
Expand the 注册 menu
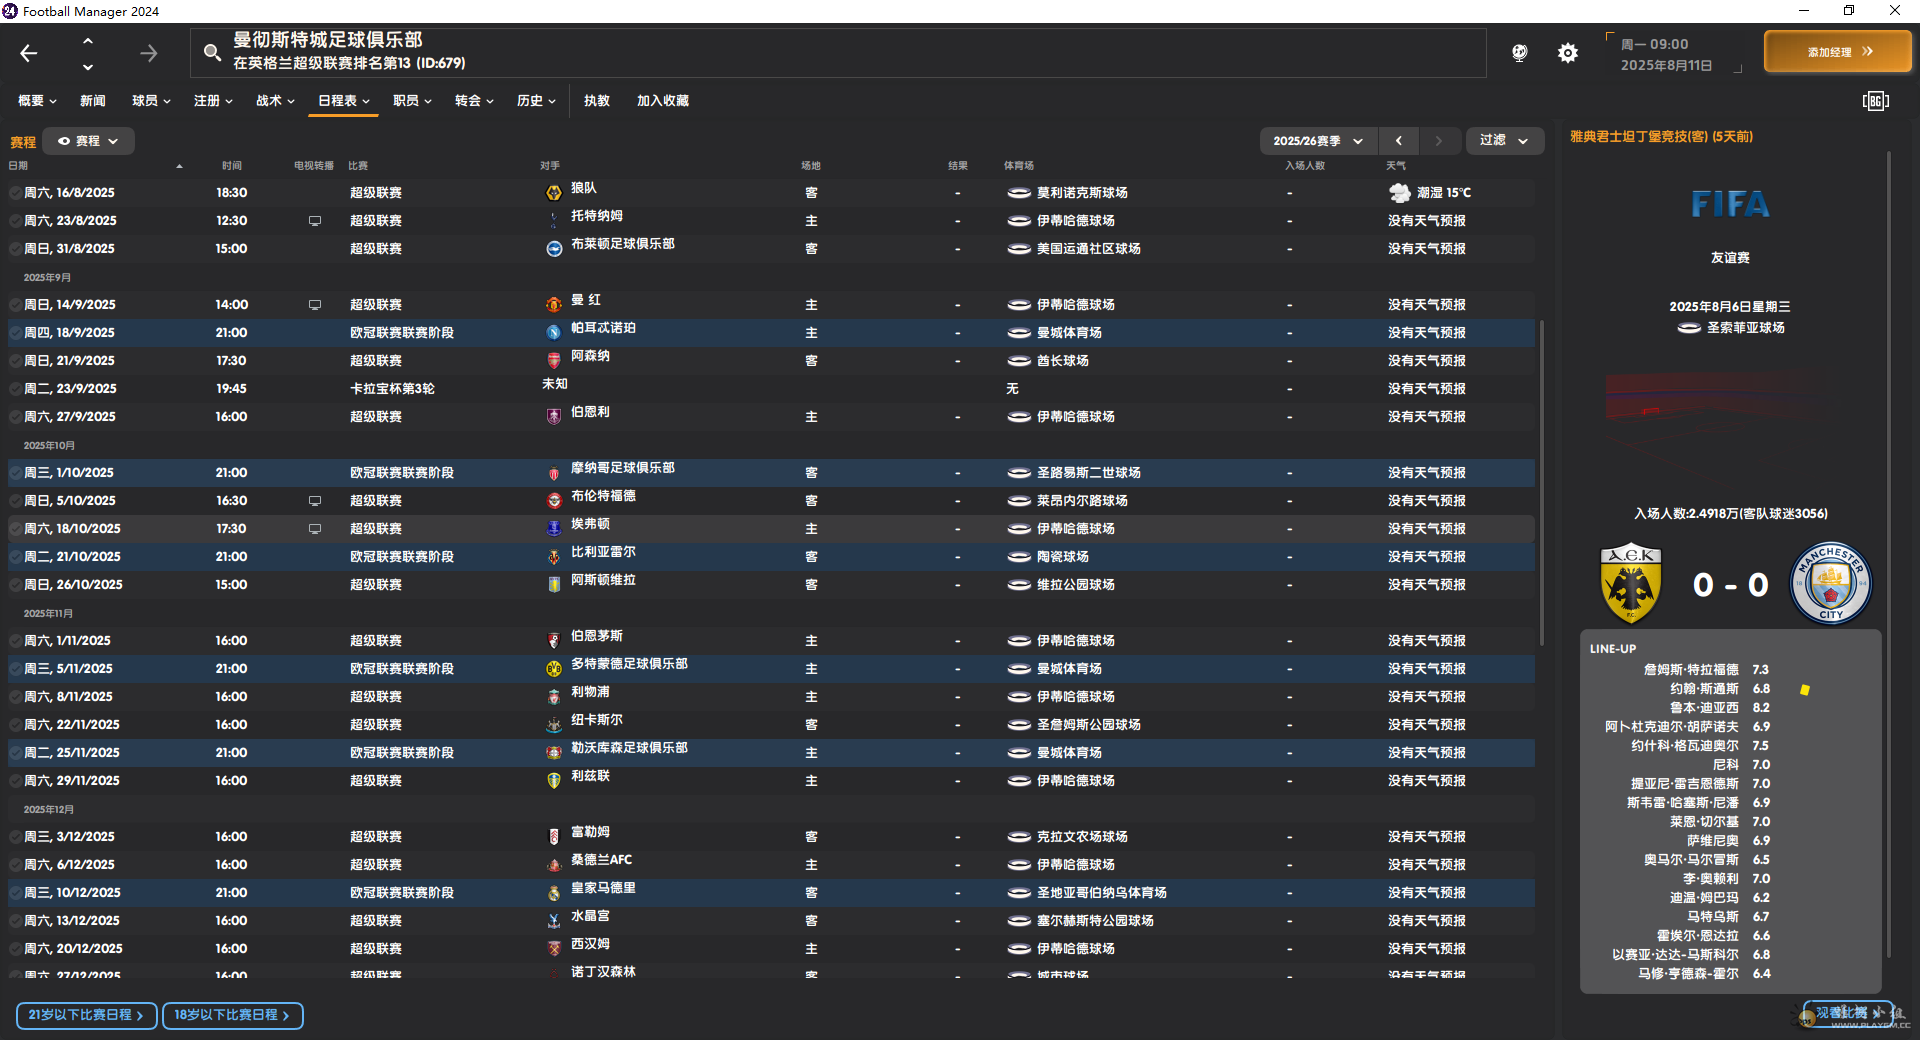(213, 101)
